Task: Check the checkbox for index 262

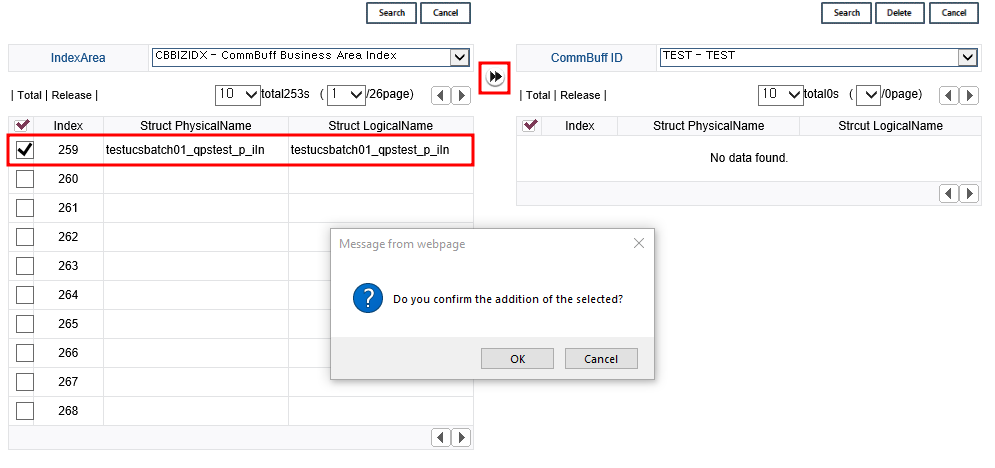Action: point(25,237)
